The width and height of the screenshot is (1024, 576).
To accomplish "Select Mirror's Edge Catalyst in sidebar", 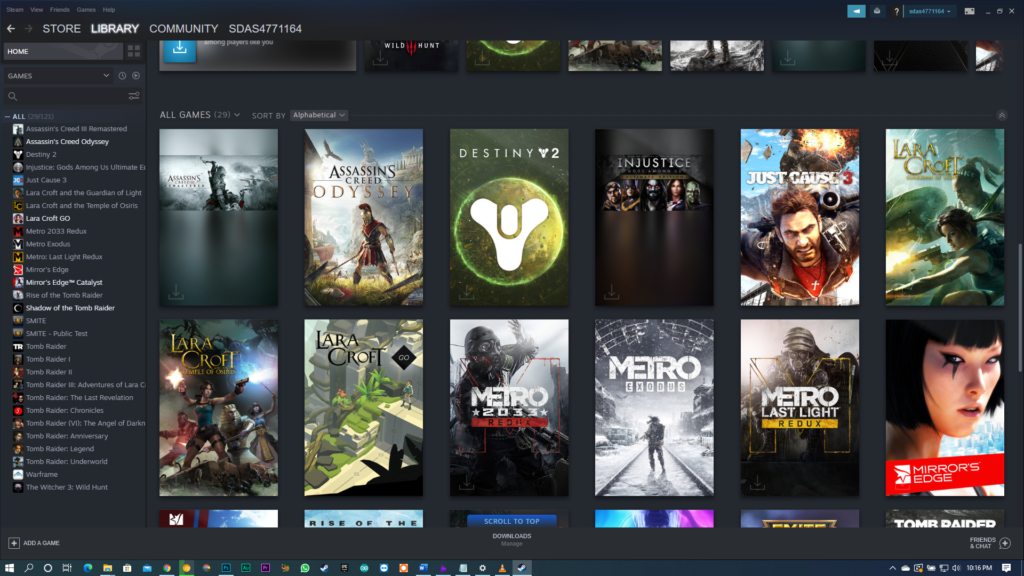I will pyautogui.click(x=63, y=282).
